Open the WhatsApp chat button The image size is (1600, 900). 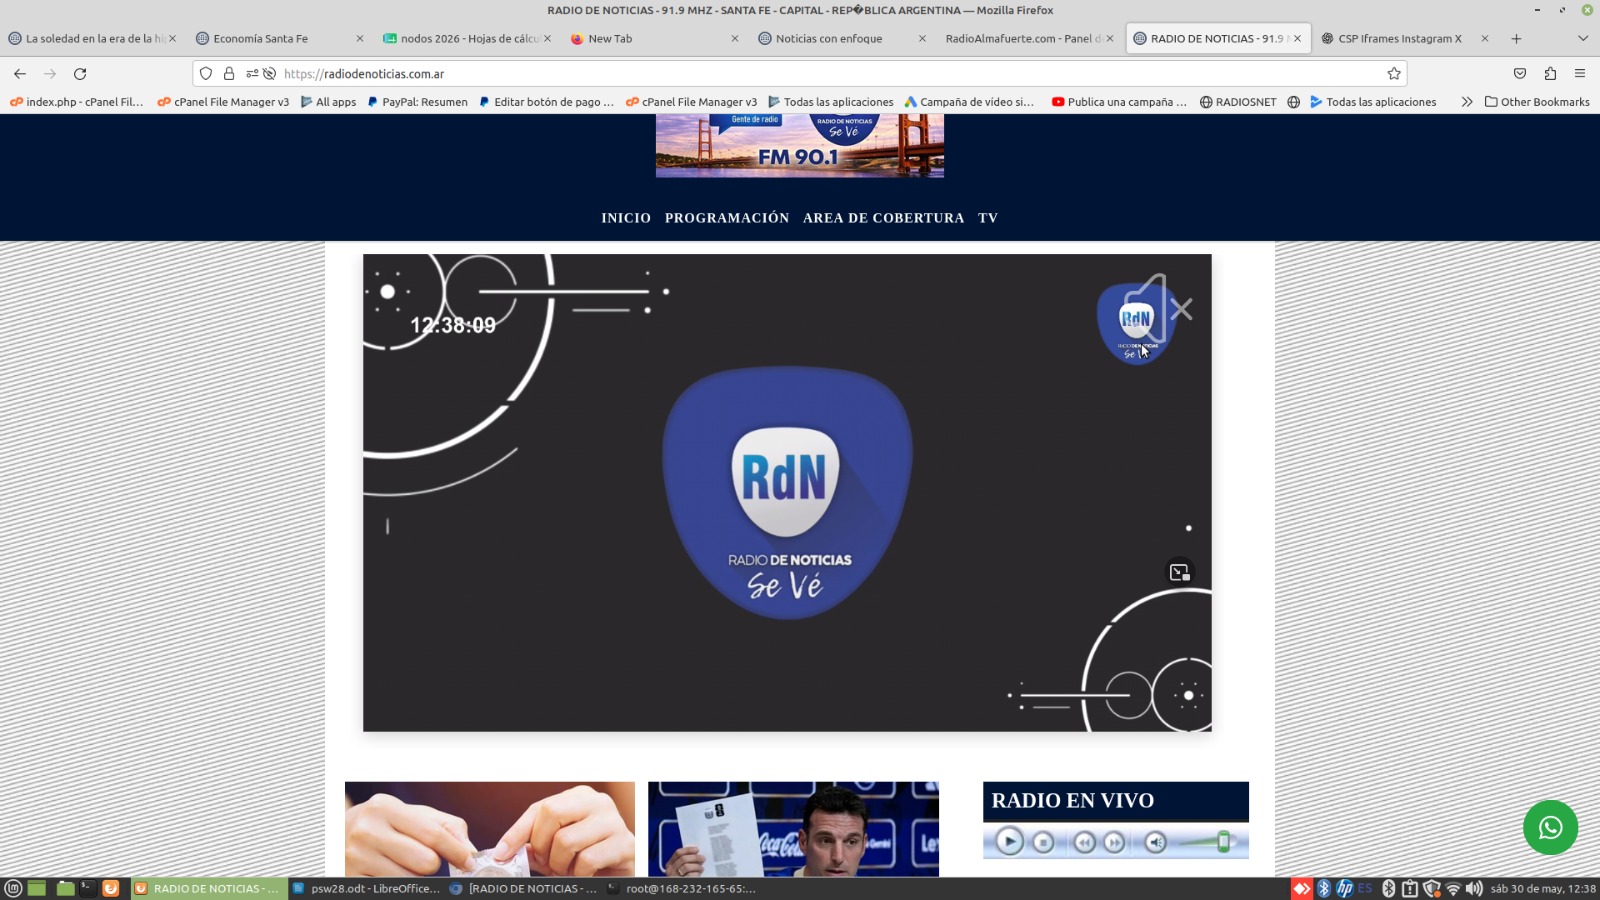coord(1550,827)
